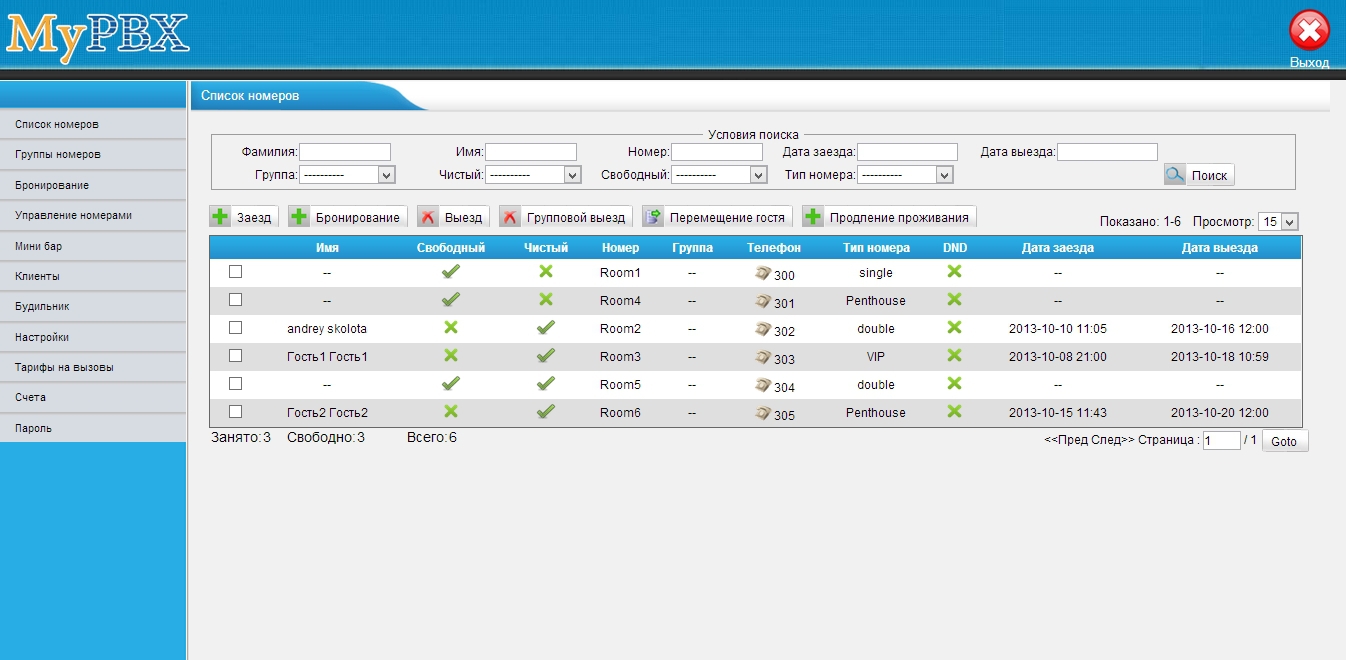Click the phone icon for extension 303
Viewport: 1346px width, 660px height.
point(763,357)
